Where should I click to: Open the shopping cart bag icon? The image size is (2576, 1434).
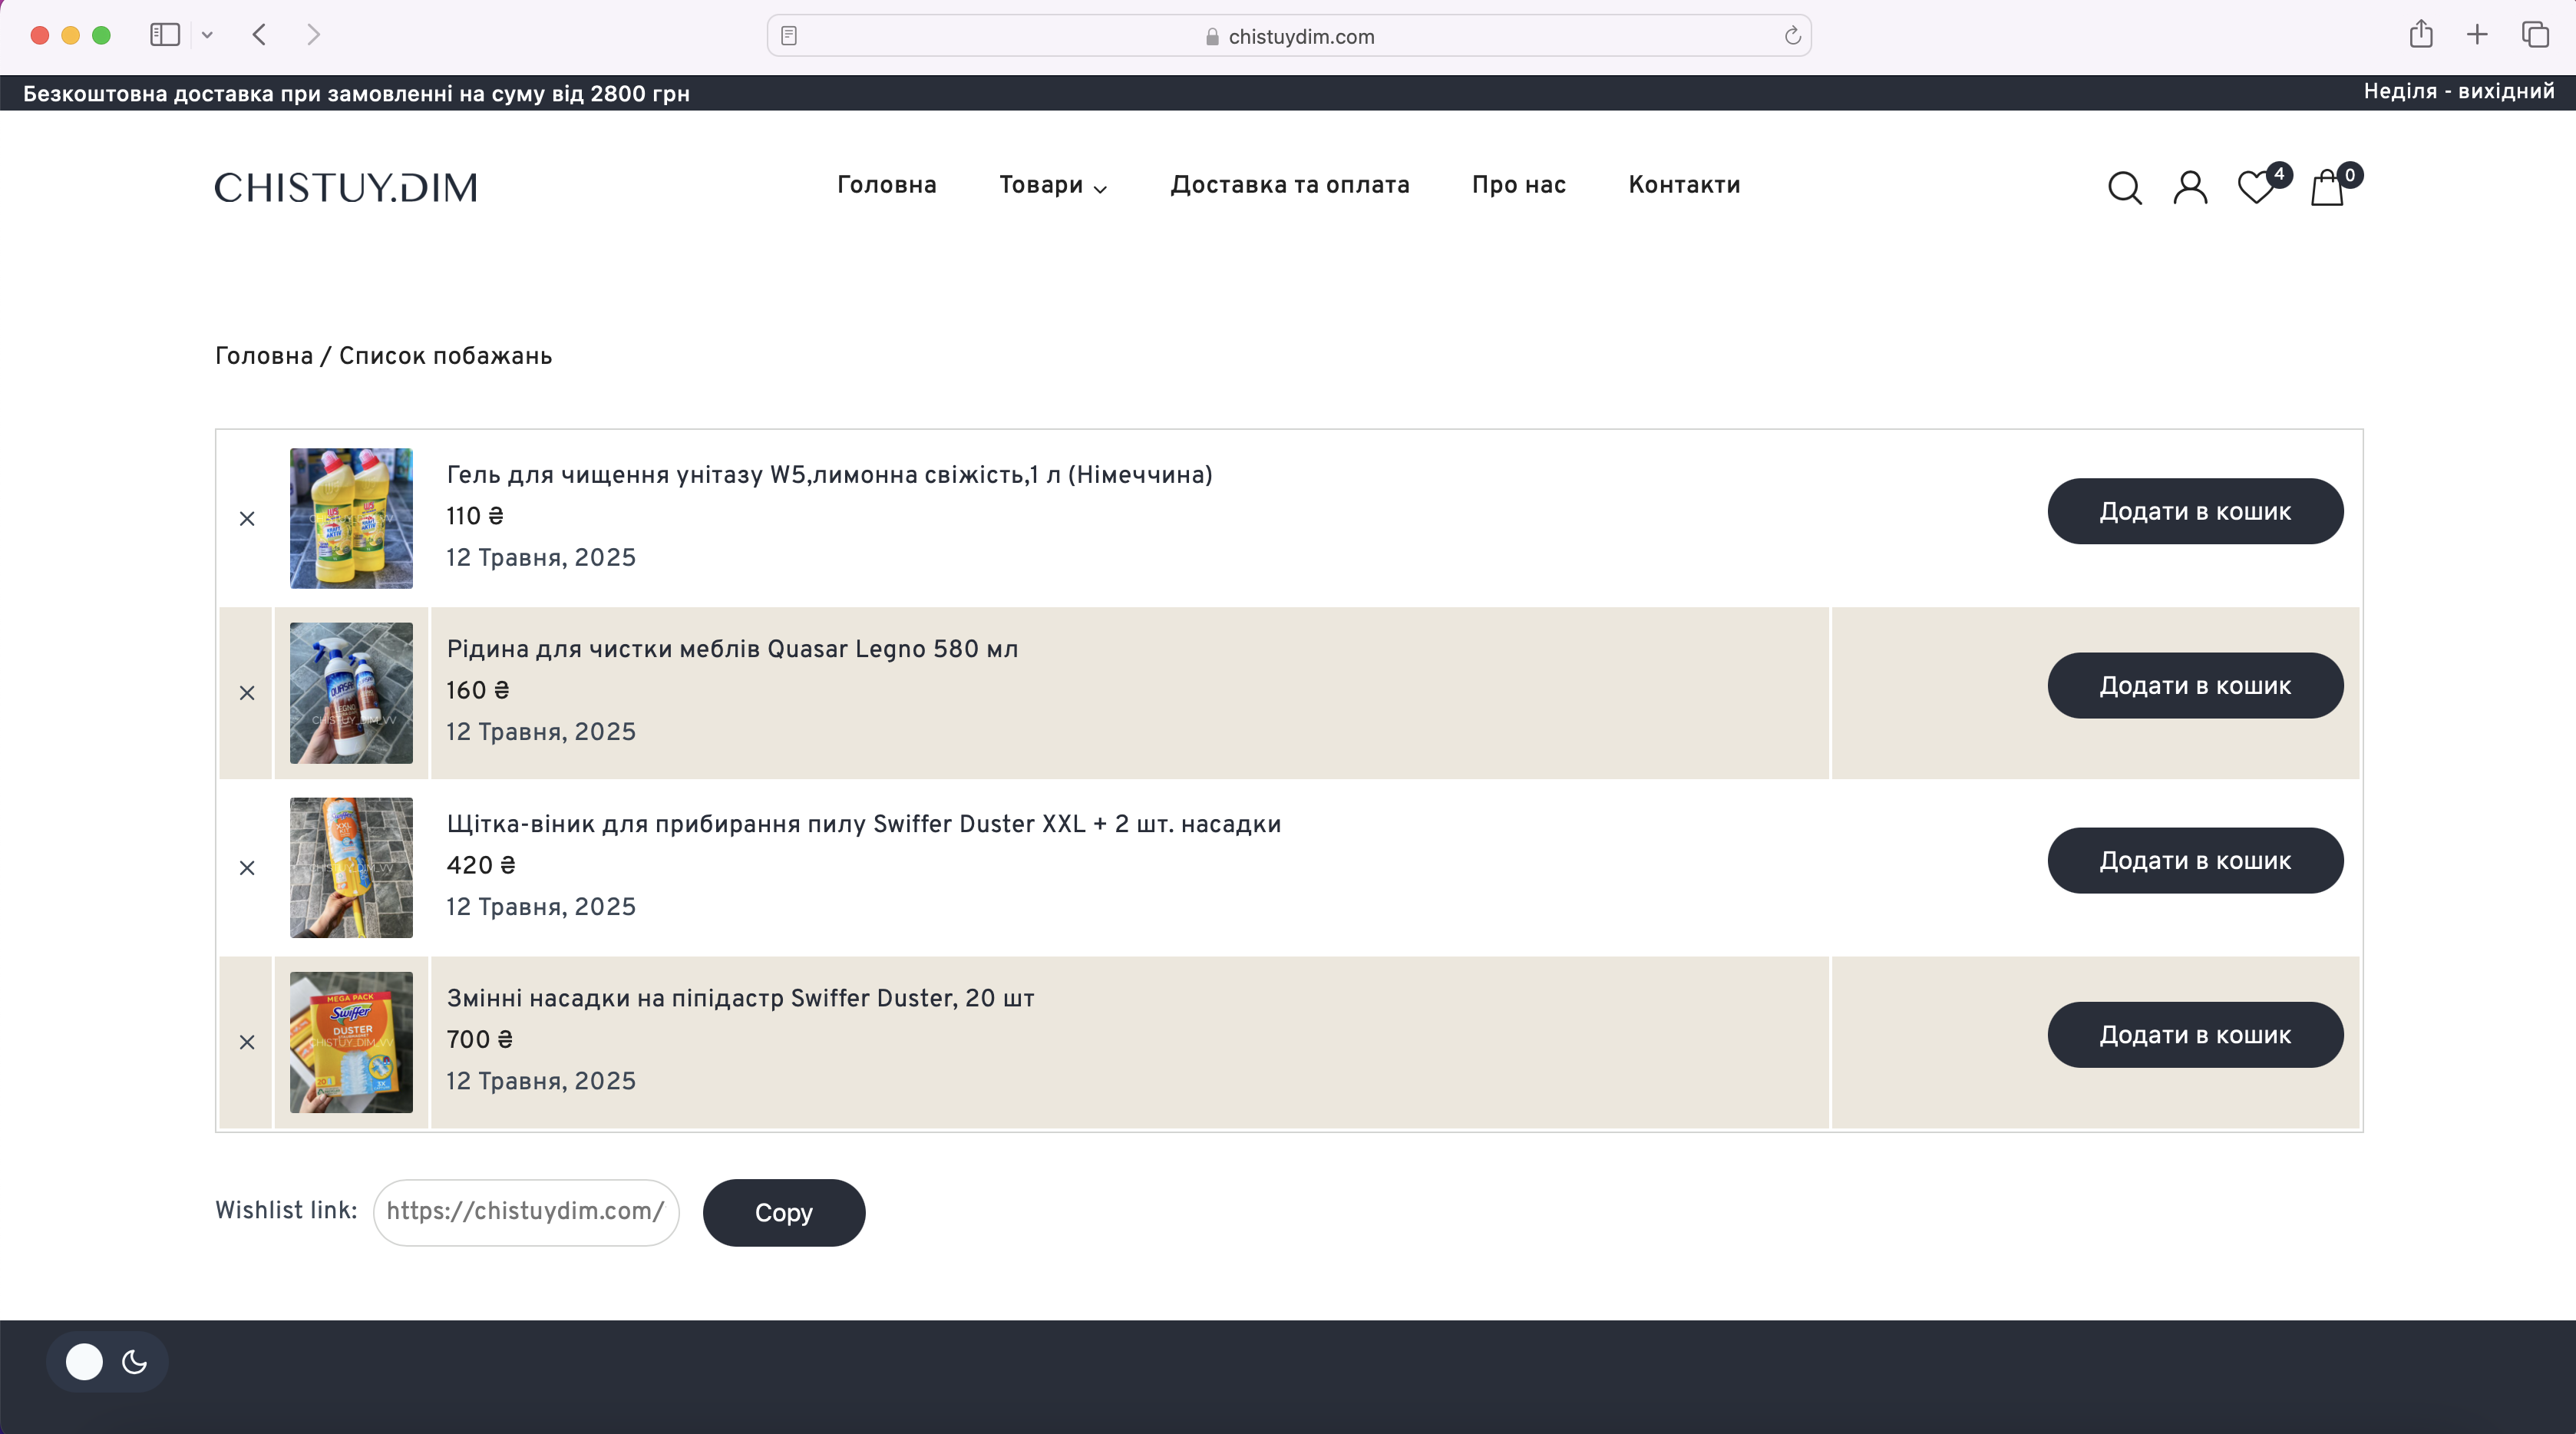[x=2327, y=187]
